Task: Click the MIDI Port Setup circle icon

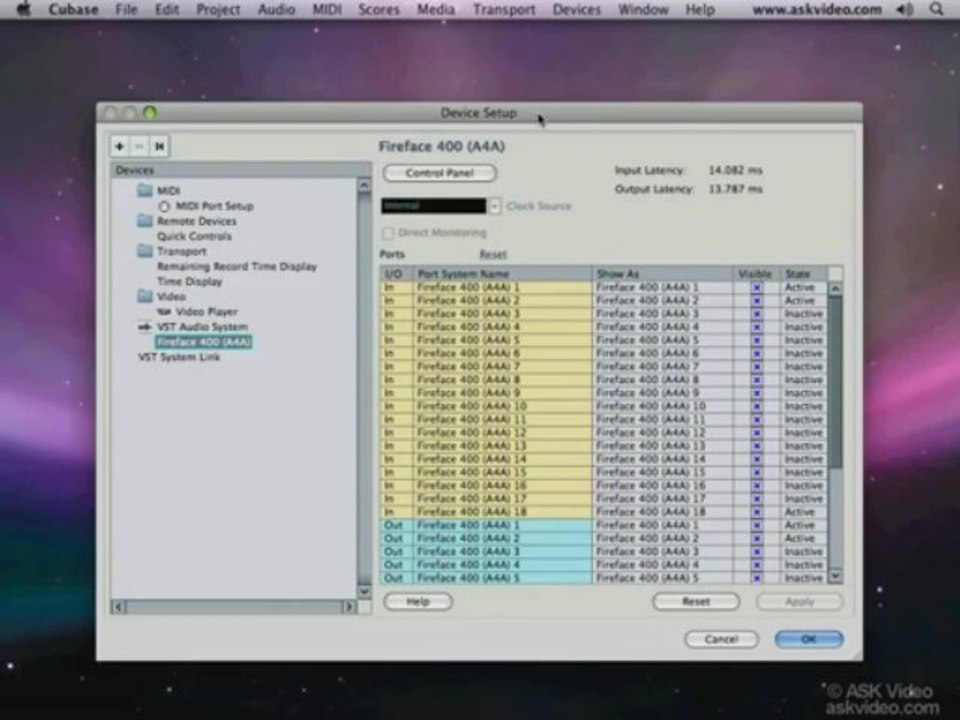Action: (x=164, y=206)
